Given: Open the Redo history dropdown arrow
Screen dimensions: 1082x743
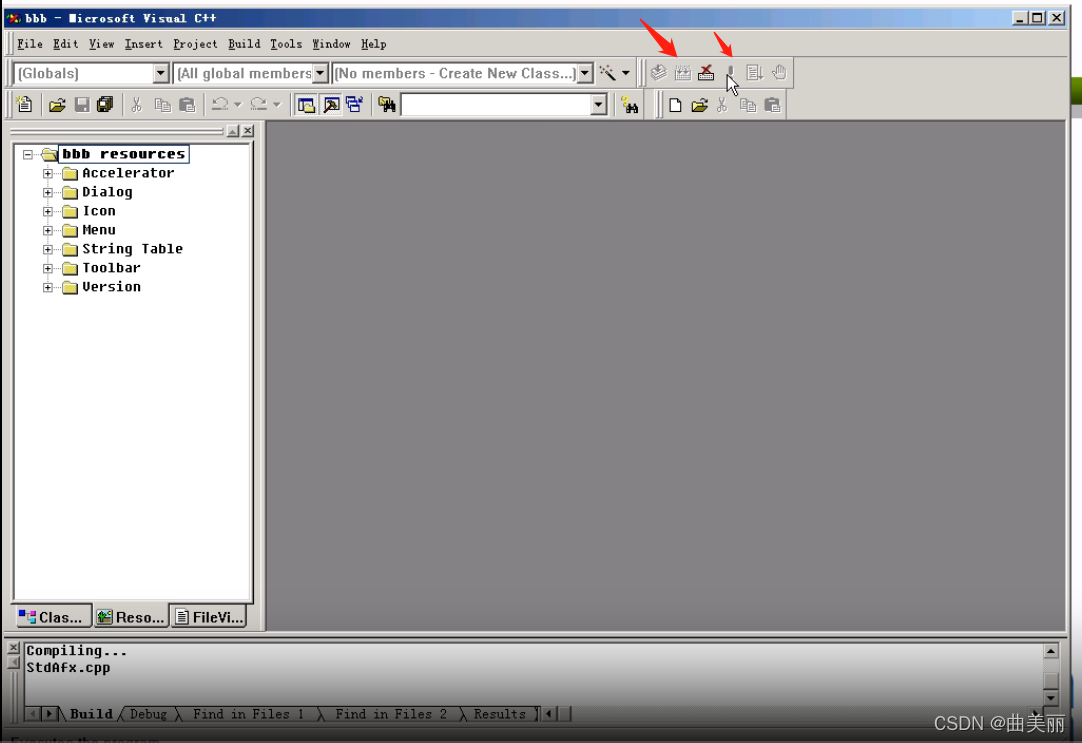Looking at the screenshot, I should point(277,105).
